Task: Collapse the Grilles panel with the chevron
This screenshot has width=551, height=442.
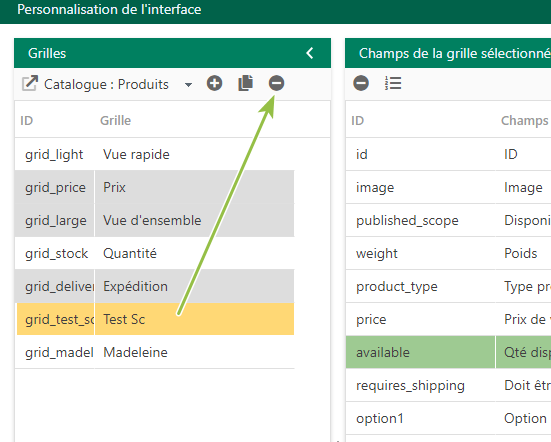Action: (310, 53)
